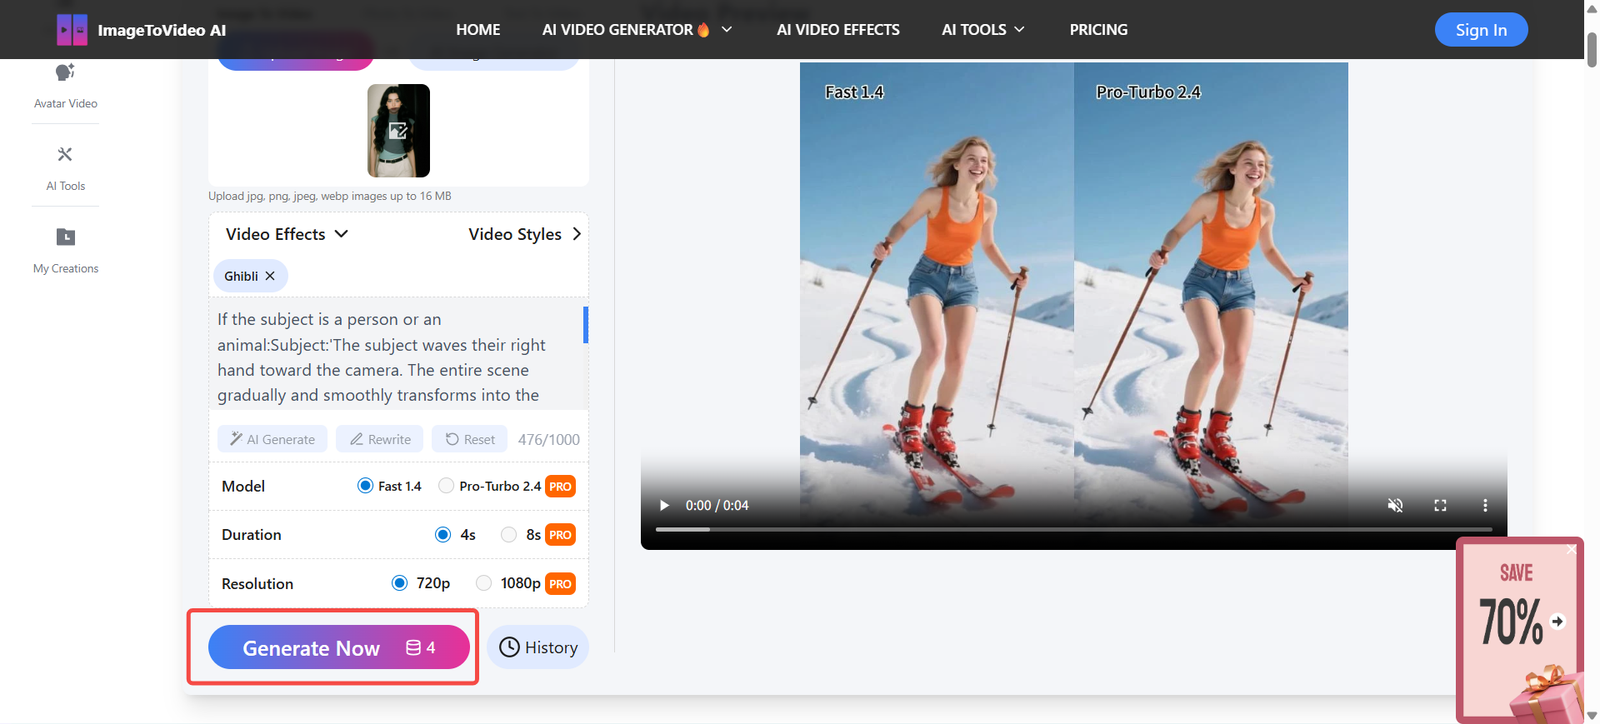This screenshot has width=1600, height=724.
Task: Go to the Pricing page
Action: click(x=1098, y=30)
